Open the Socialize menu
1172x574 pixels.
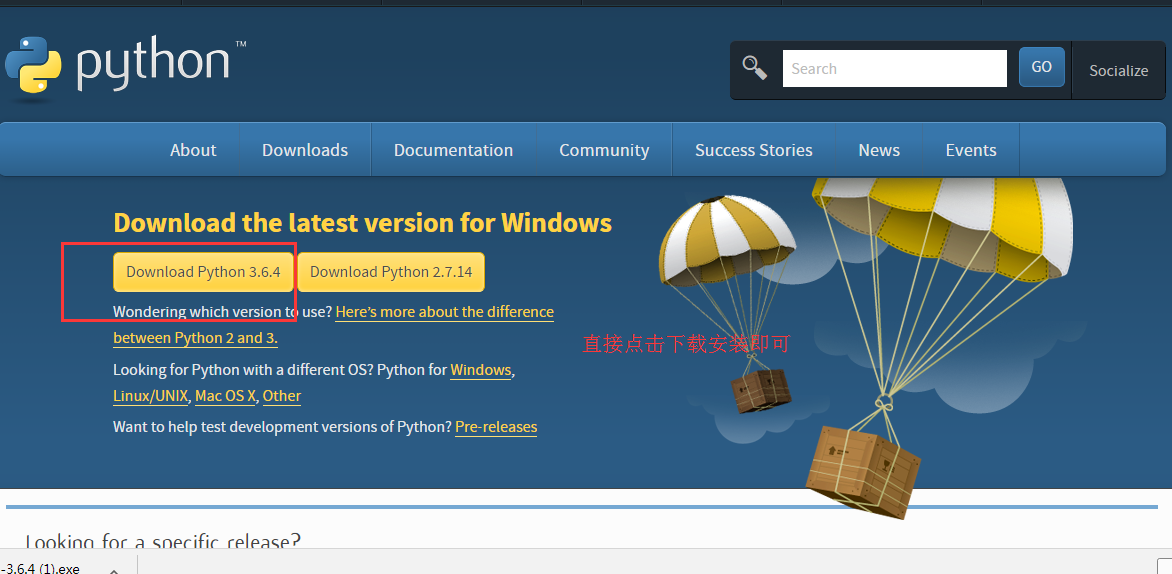[x=1118, y=71]
